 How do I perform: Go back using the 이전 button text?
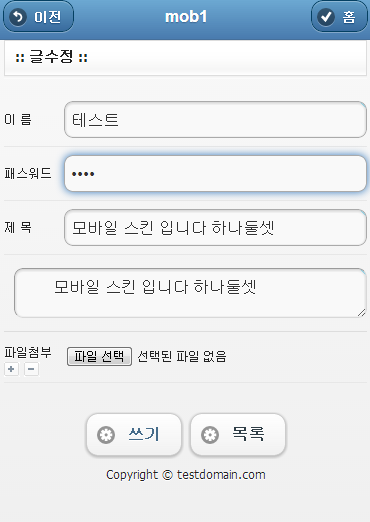pos(47,17)
